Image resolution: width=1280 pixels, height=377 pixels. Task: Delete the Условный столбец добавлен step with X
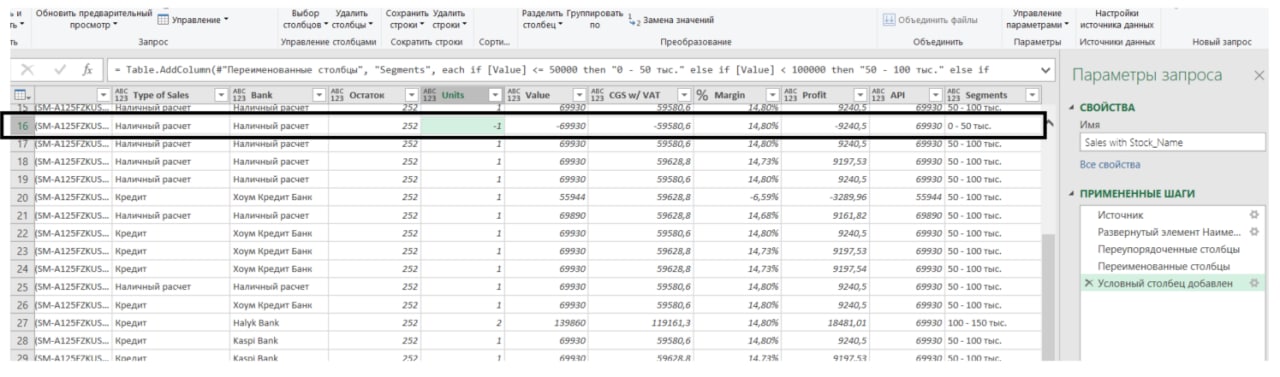[1089, 284]
